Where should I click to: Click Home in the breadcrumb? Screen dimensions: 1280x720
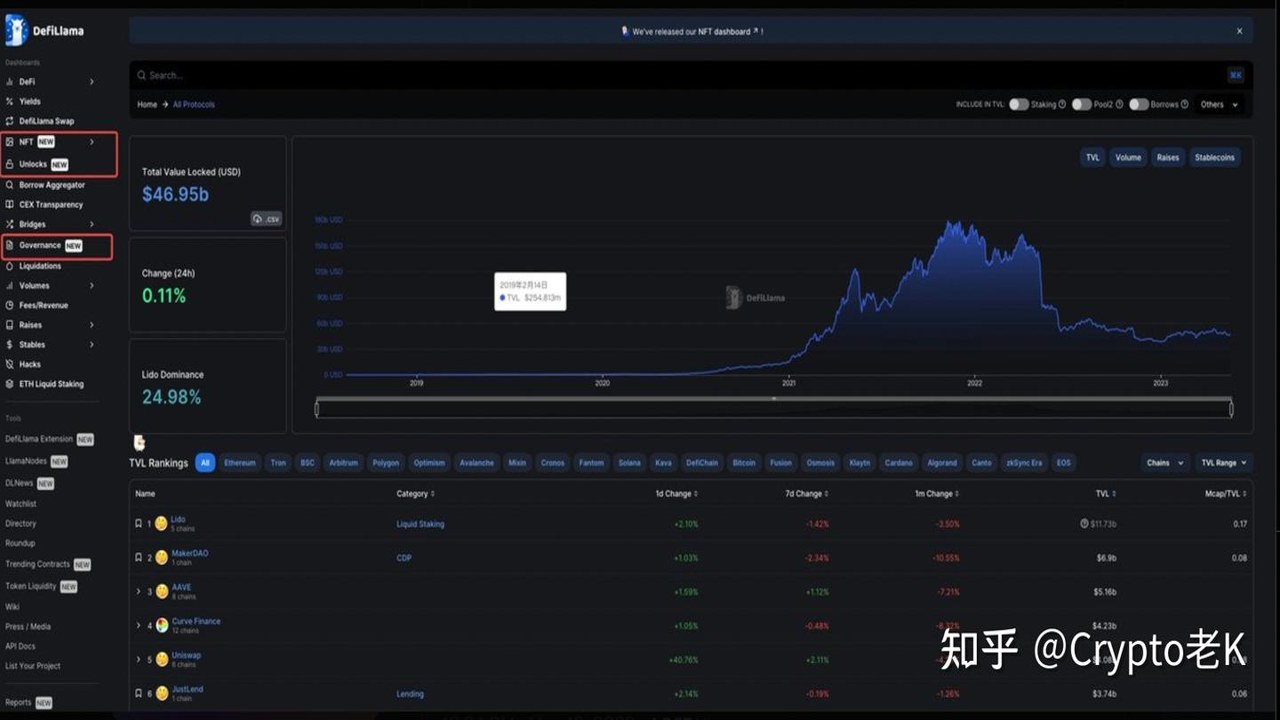coord(147,104)
